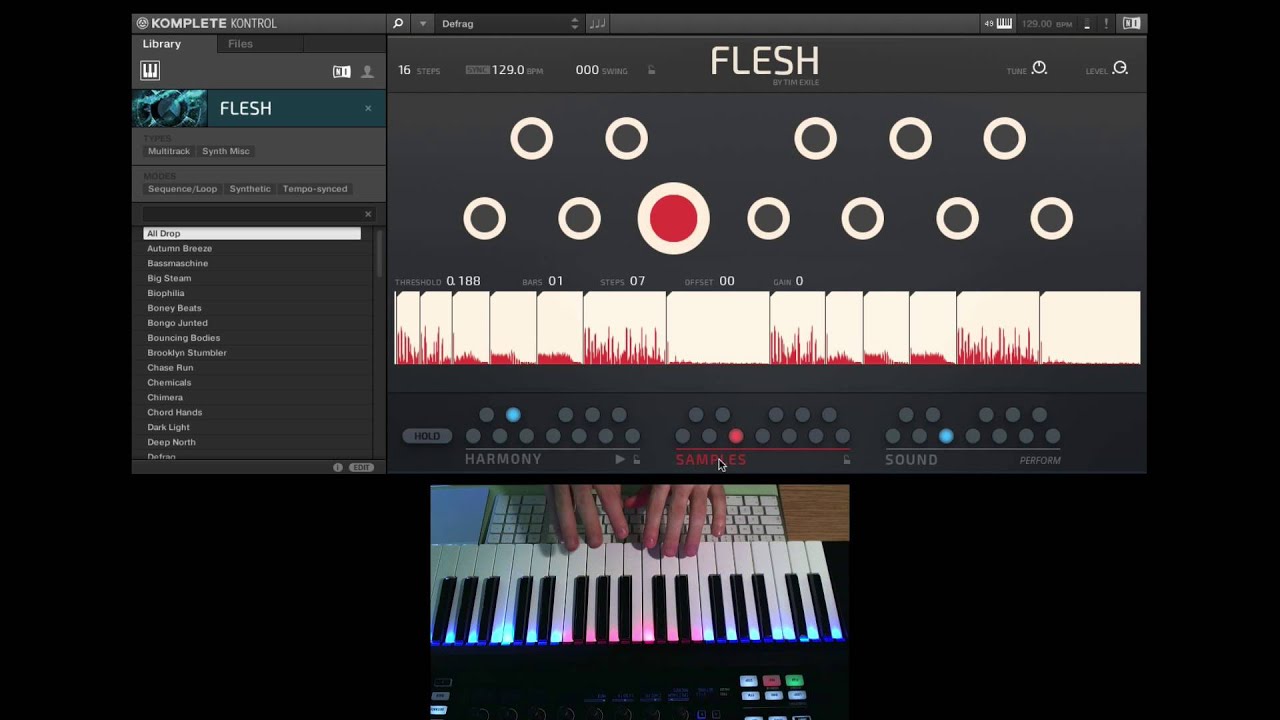Open the HARMONY section
1280x720 pixels.
click(x=503, y=459)
